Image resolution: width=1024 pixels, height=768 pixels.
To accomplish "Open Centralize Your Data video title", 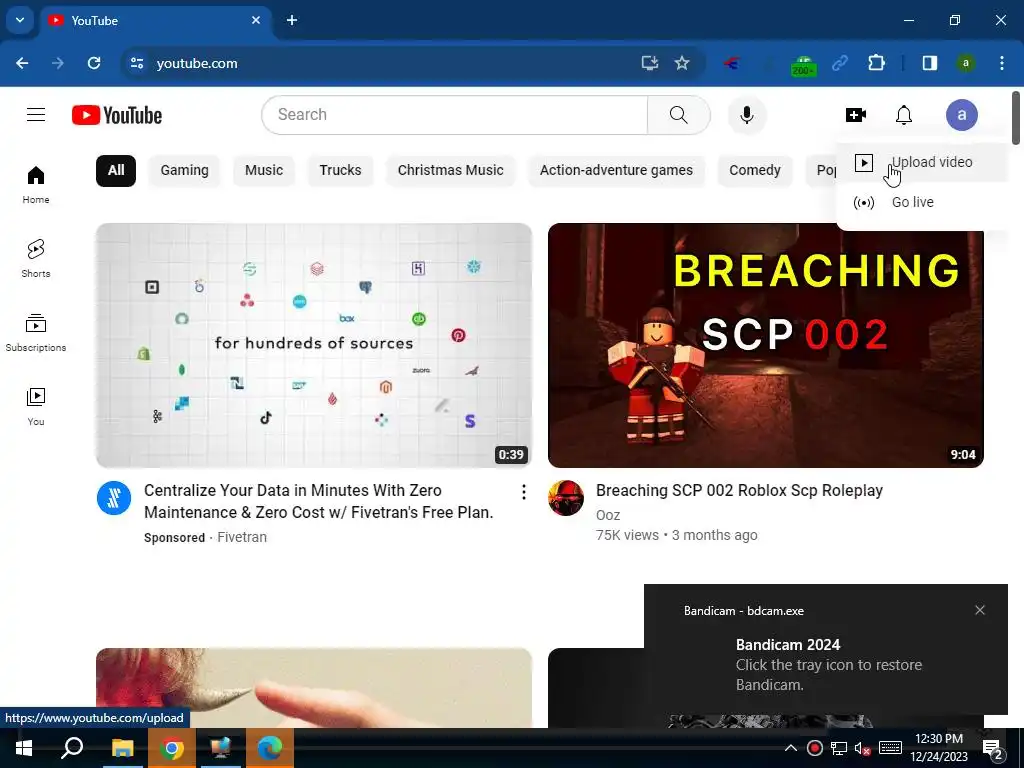I will click(x=319, y=501).
